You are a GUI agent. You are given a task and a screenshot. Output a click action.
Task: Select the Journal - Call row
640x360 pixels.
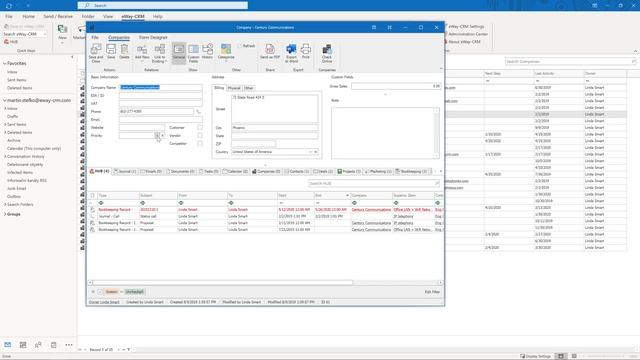pos(266,216)
